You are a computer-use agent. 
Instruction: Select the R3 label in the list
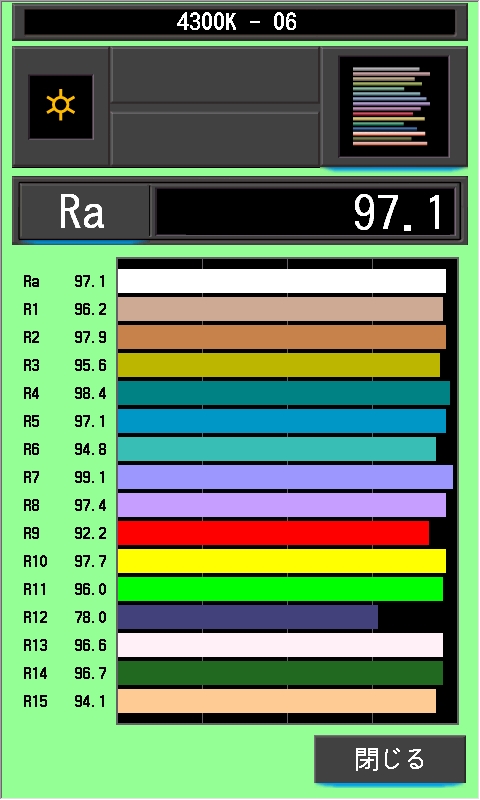(x=31, y=365)
